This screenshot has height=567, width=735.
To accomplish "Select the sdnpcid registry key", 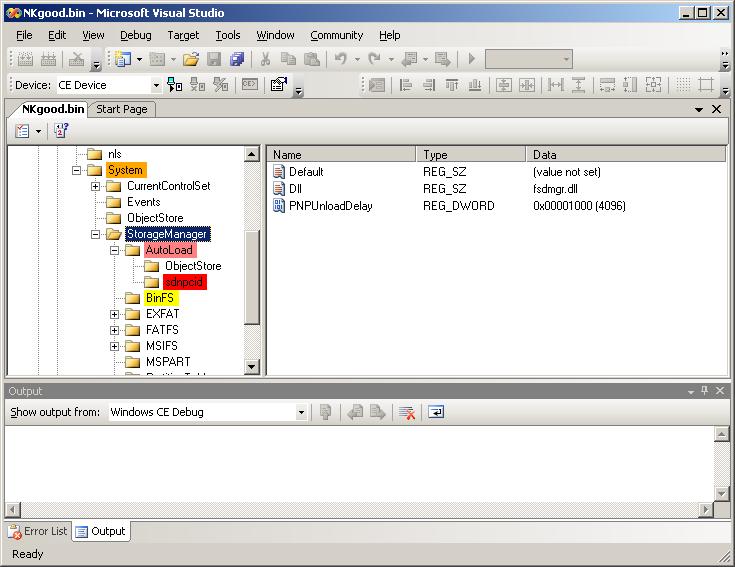I will pos(184,282).
